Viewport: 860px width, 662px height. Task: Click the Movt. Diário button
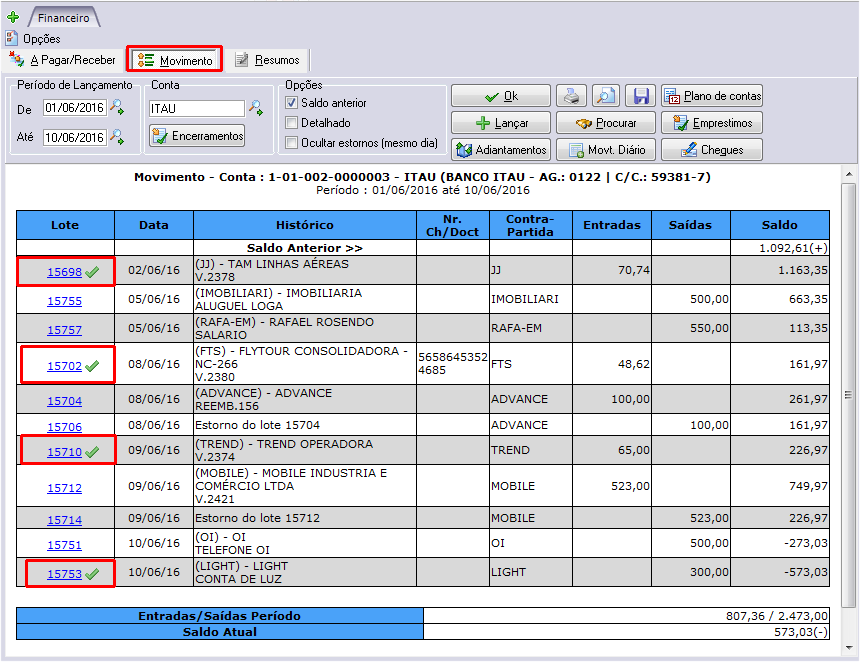tap(606, 150)
